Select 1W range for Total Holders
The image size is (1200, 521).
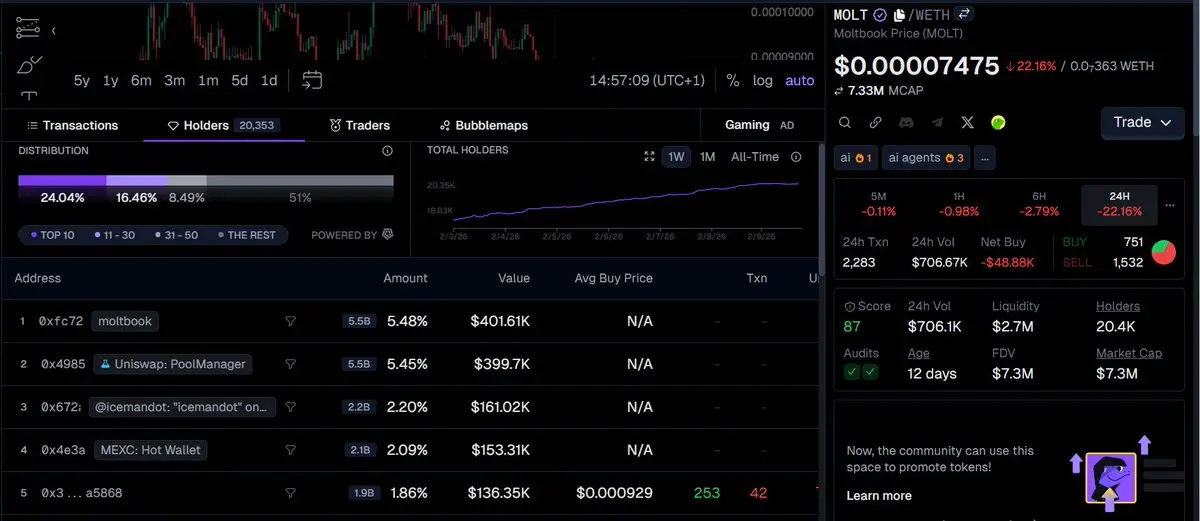(x=677, y=157)
